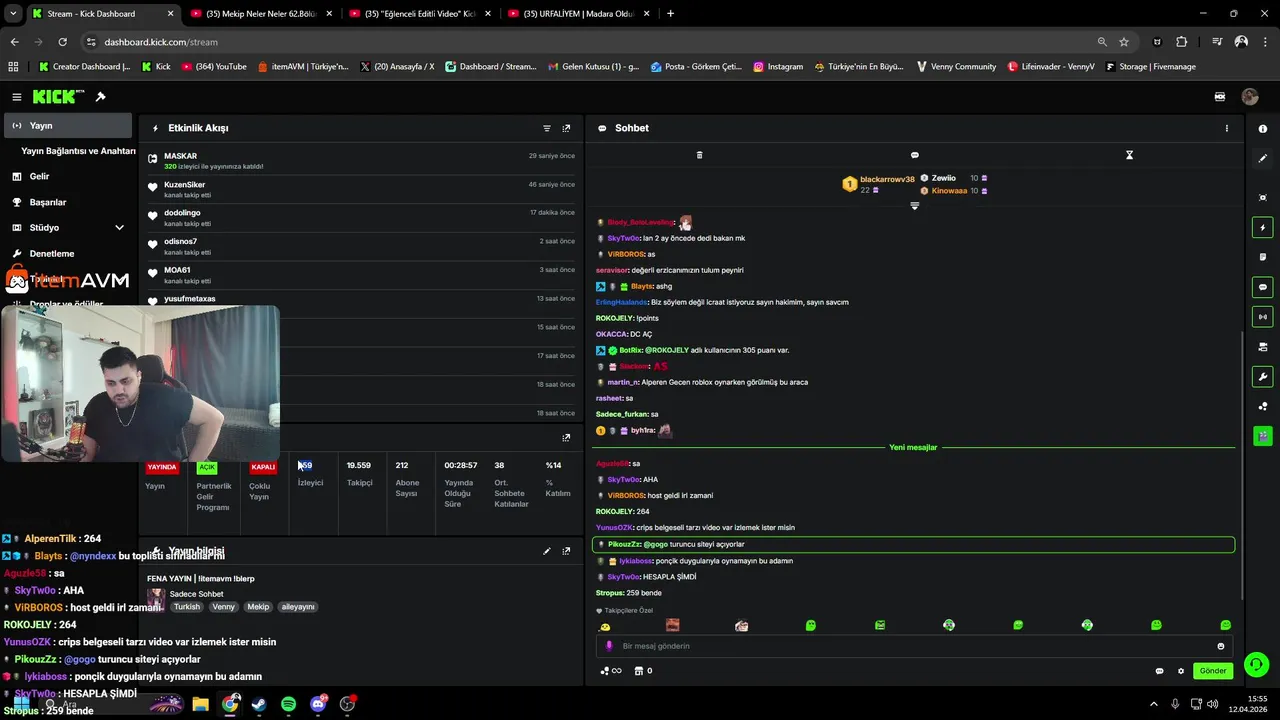This screenshot has height=720, width=1280.
Task: Toggle the green wrench widget button
Action: point(1263,377)
